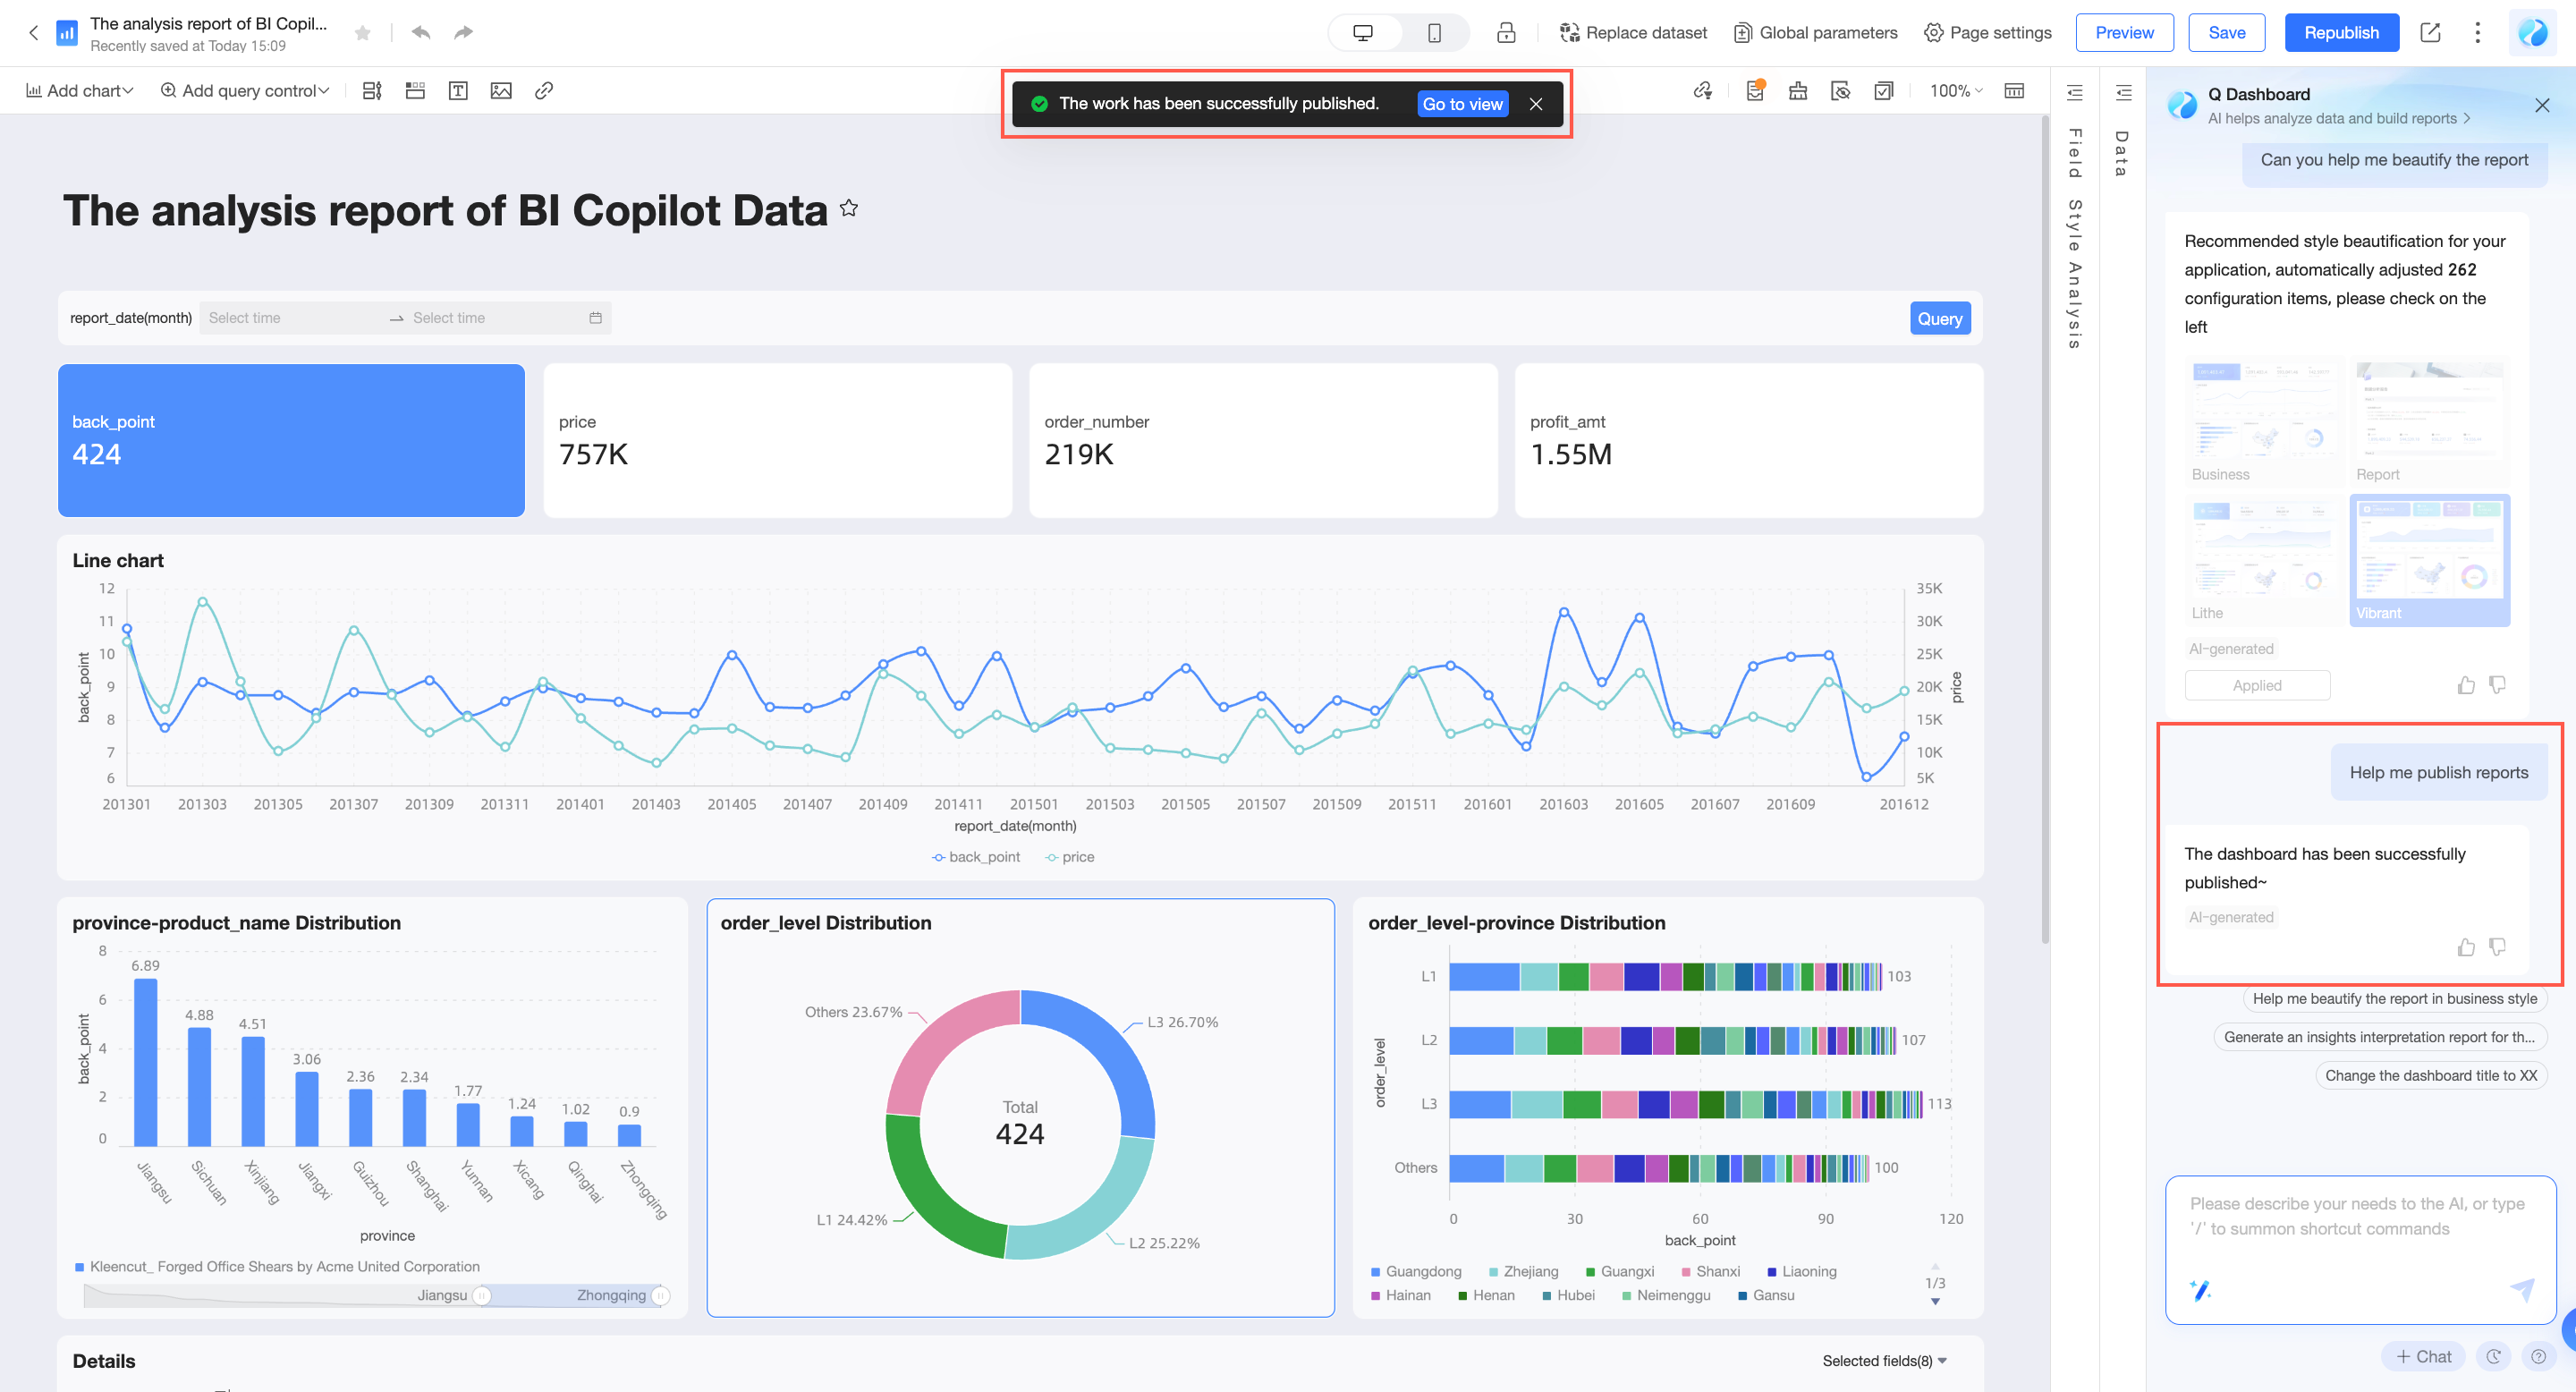2576x1392 pixels.
Task: Click the undo arrow icon
Action: point(421,33)
